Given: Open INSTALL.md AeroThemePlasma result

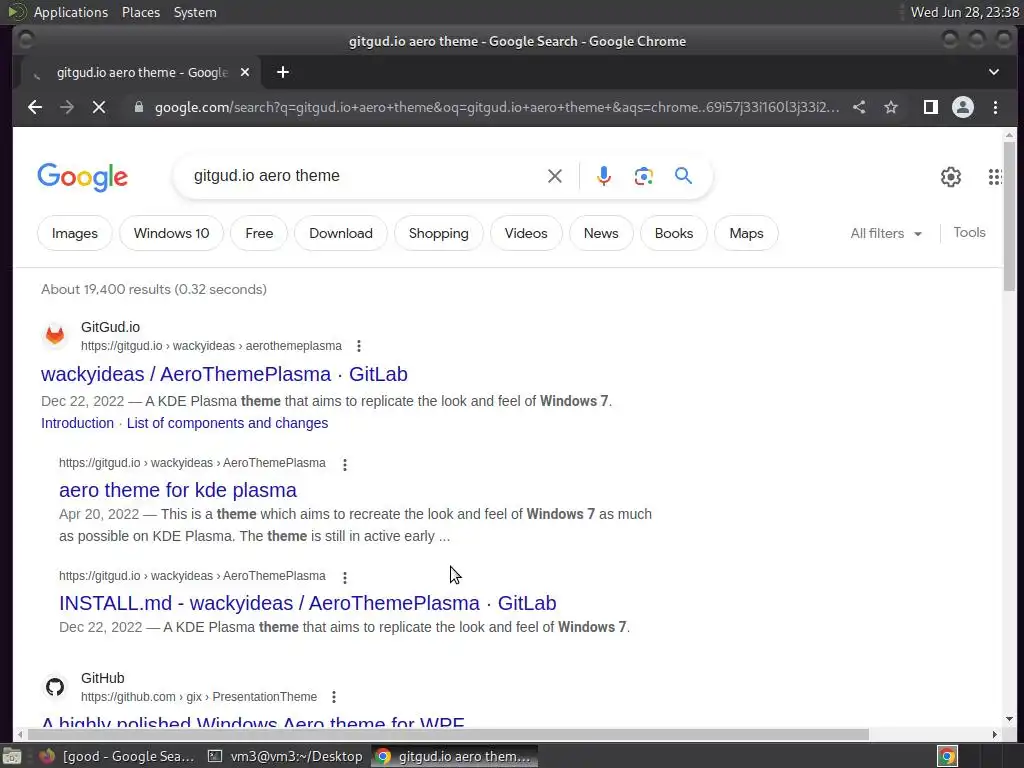Looking at the screenshot, I should [308, 603].
